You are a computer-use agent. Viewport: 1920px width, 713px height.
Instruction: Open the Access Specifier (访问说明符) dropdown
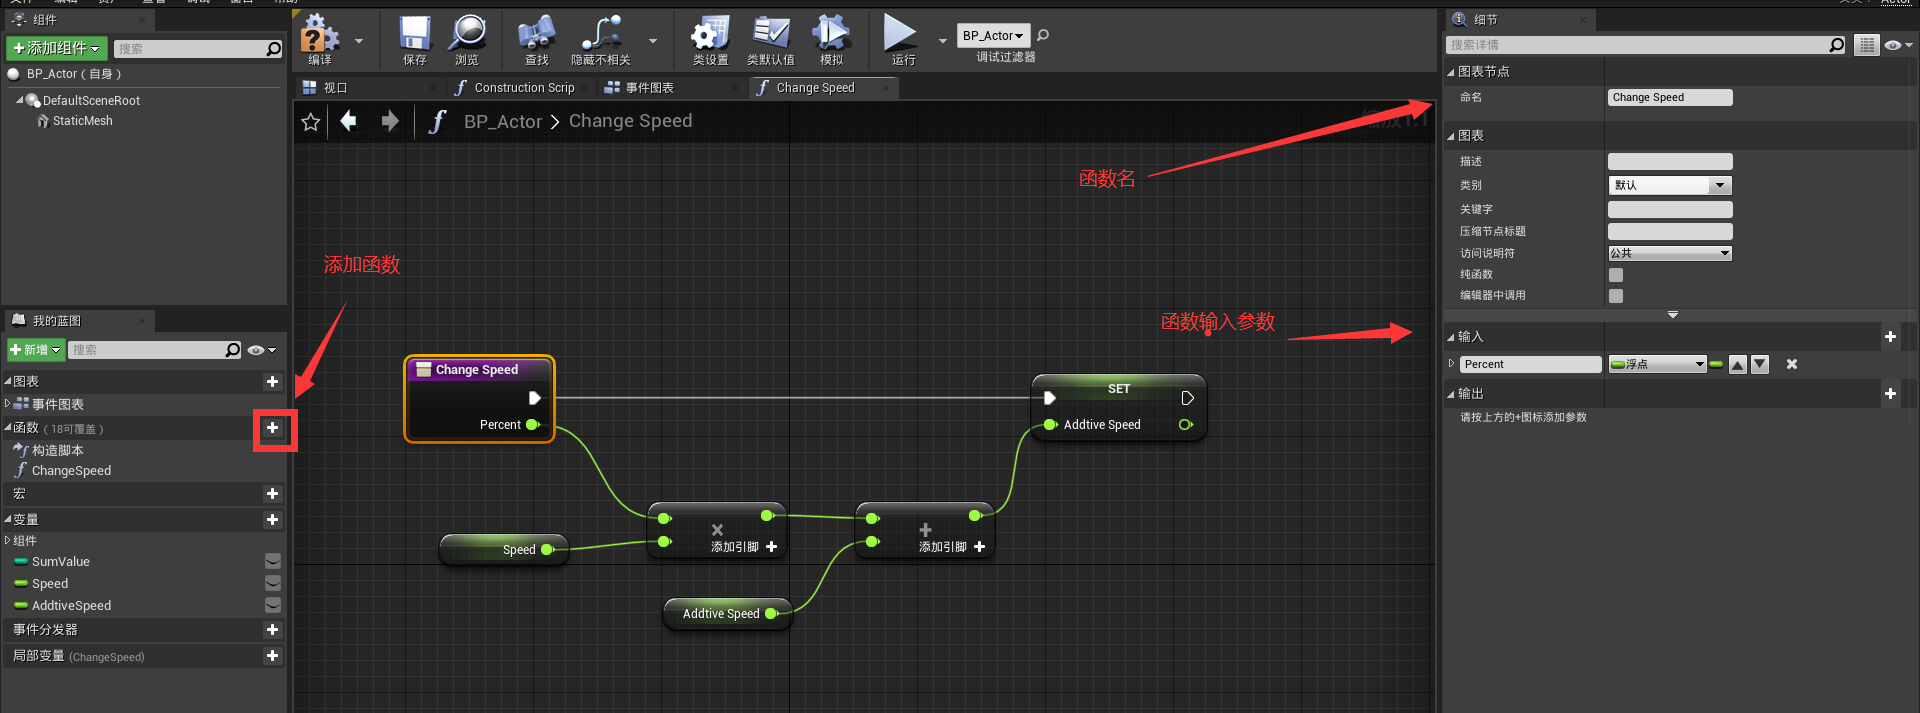point(1669,254)
